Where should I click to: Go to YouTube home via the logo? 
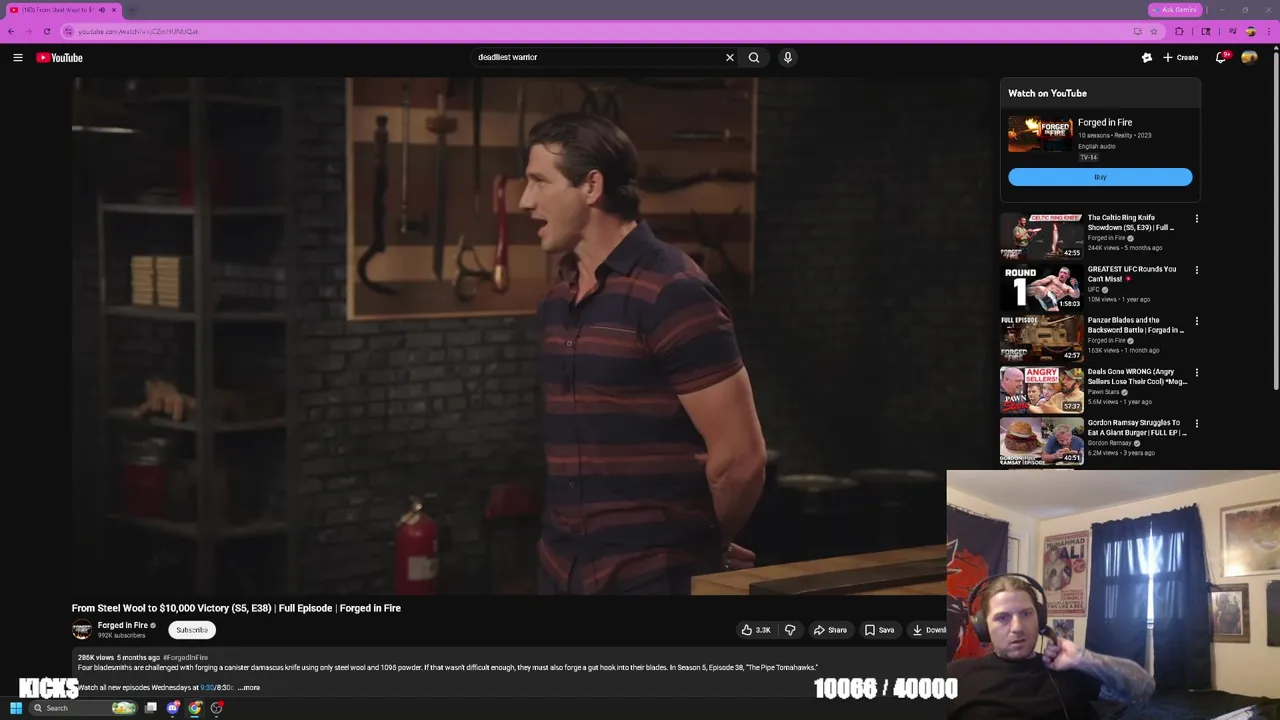(x=60, y=58)
